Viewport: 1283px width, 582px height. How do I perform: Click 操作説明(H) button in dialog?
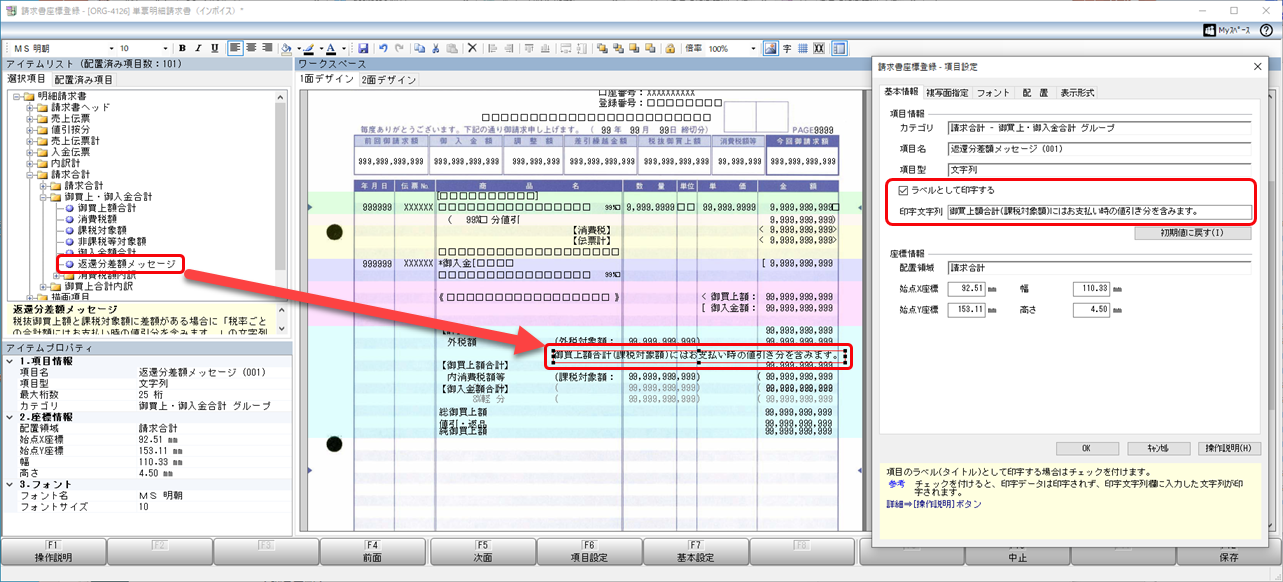pos(1230,448)
